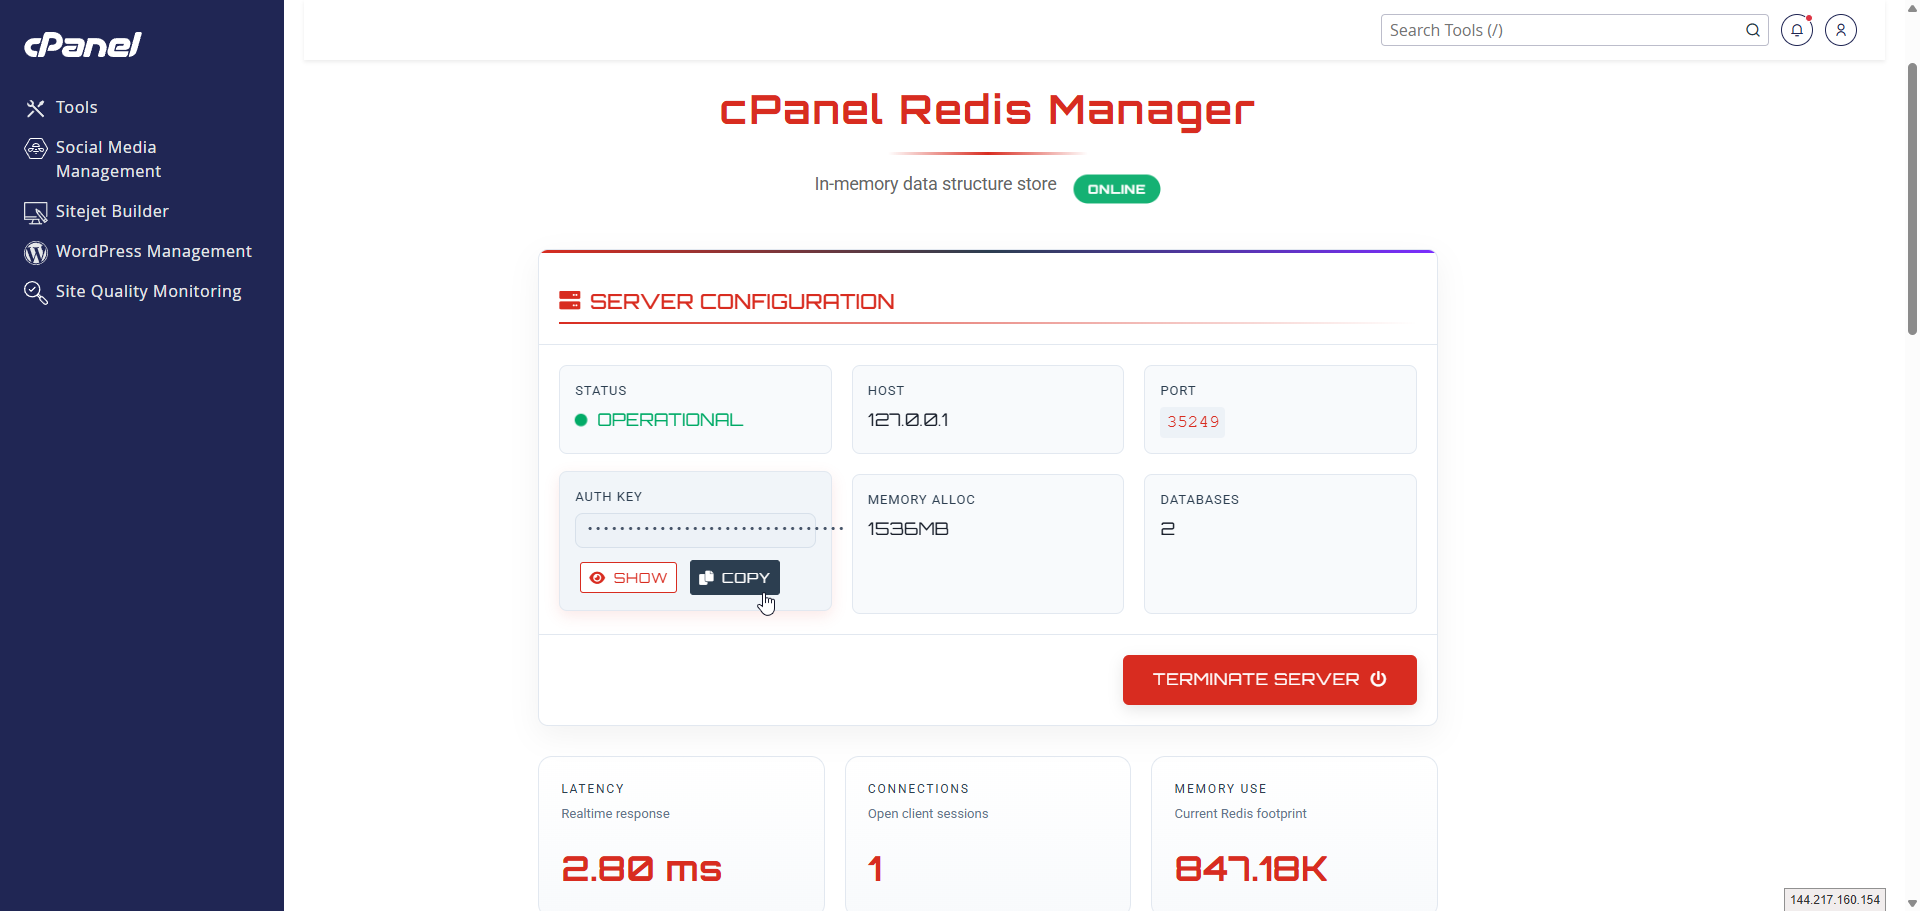
Task: Open the user account menu
Action: click(1841, 30)
